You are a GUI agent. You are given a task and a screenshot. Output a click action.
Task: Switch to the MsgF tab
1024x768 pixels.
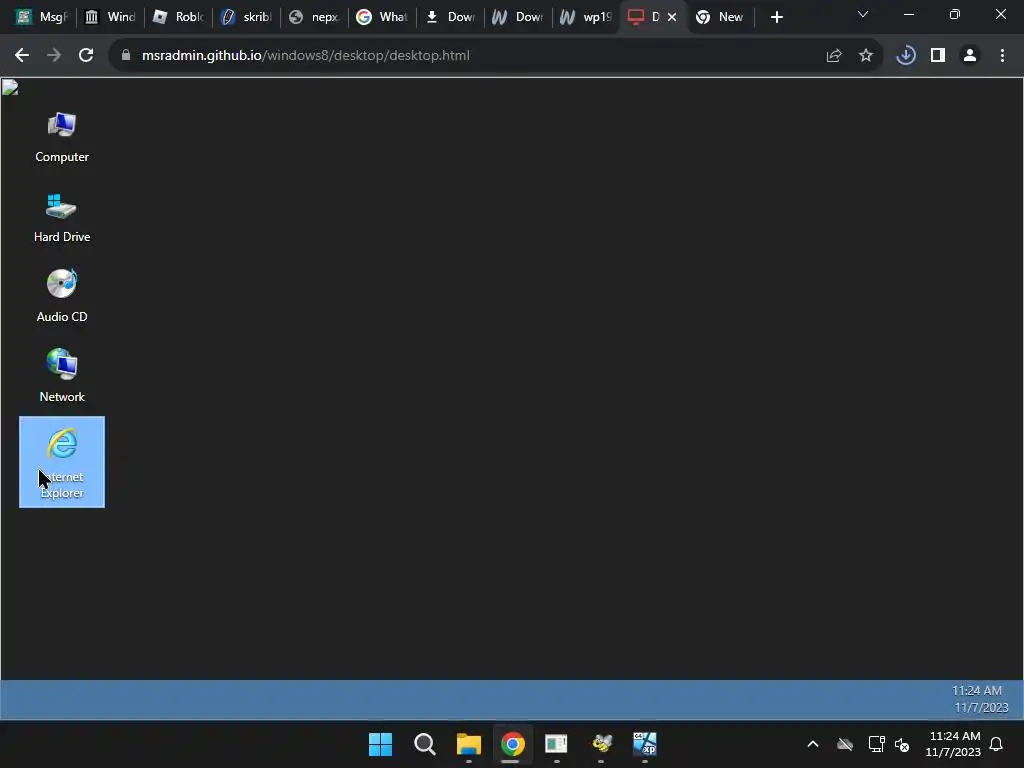click(41, 17)
